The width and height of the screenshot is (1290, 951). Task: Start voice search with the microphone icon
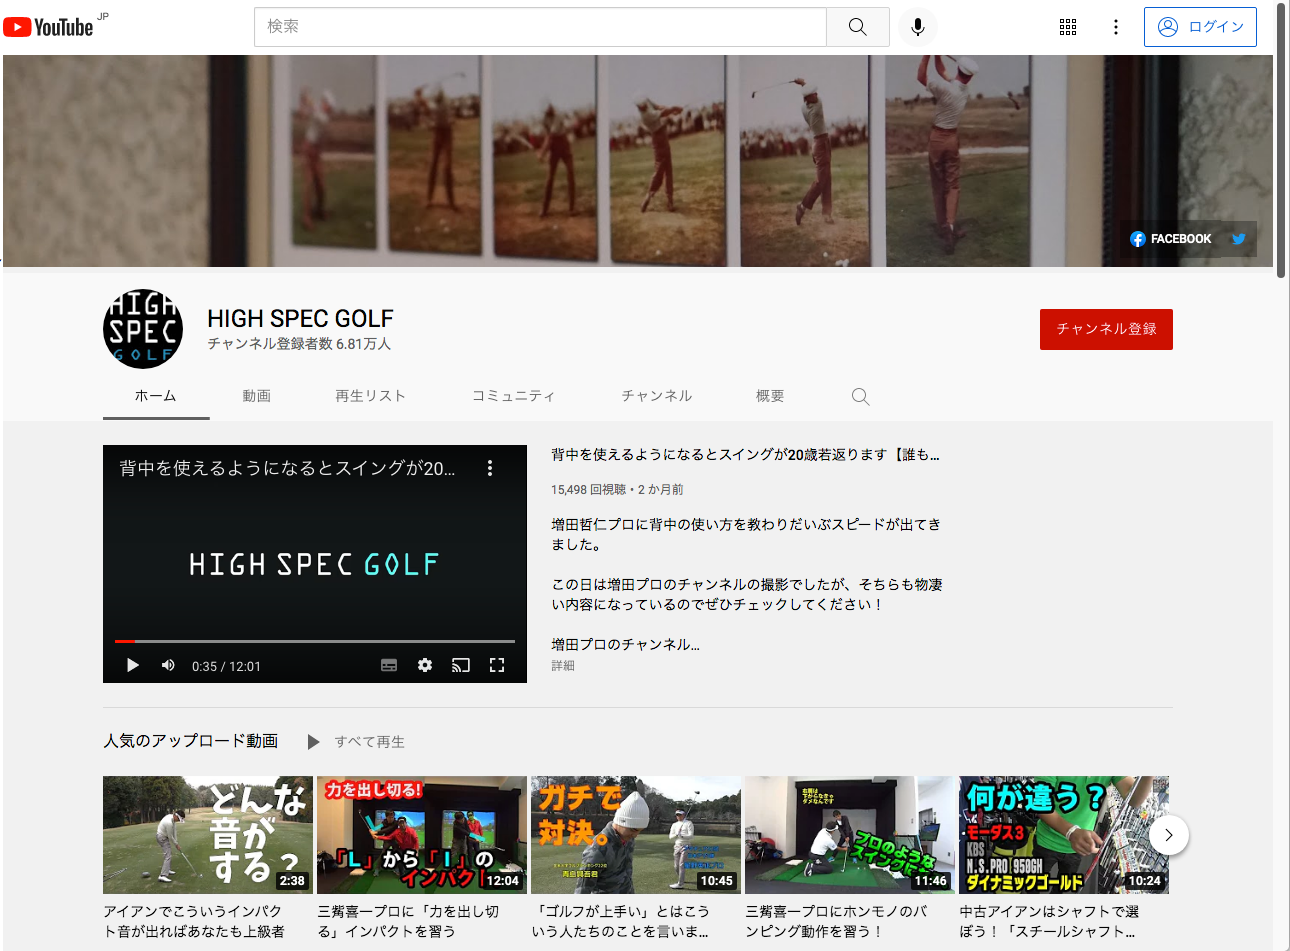pyautogui.click(x=918, y=27)
